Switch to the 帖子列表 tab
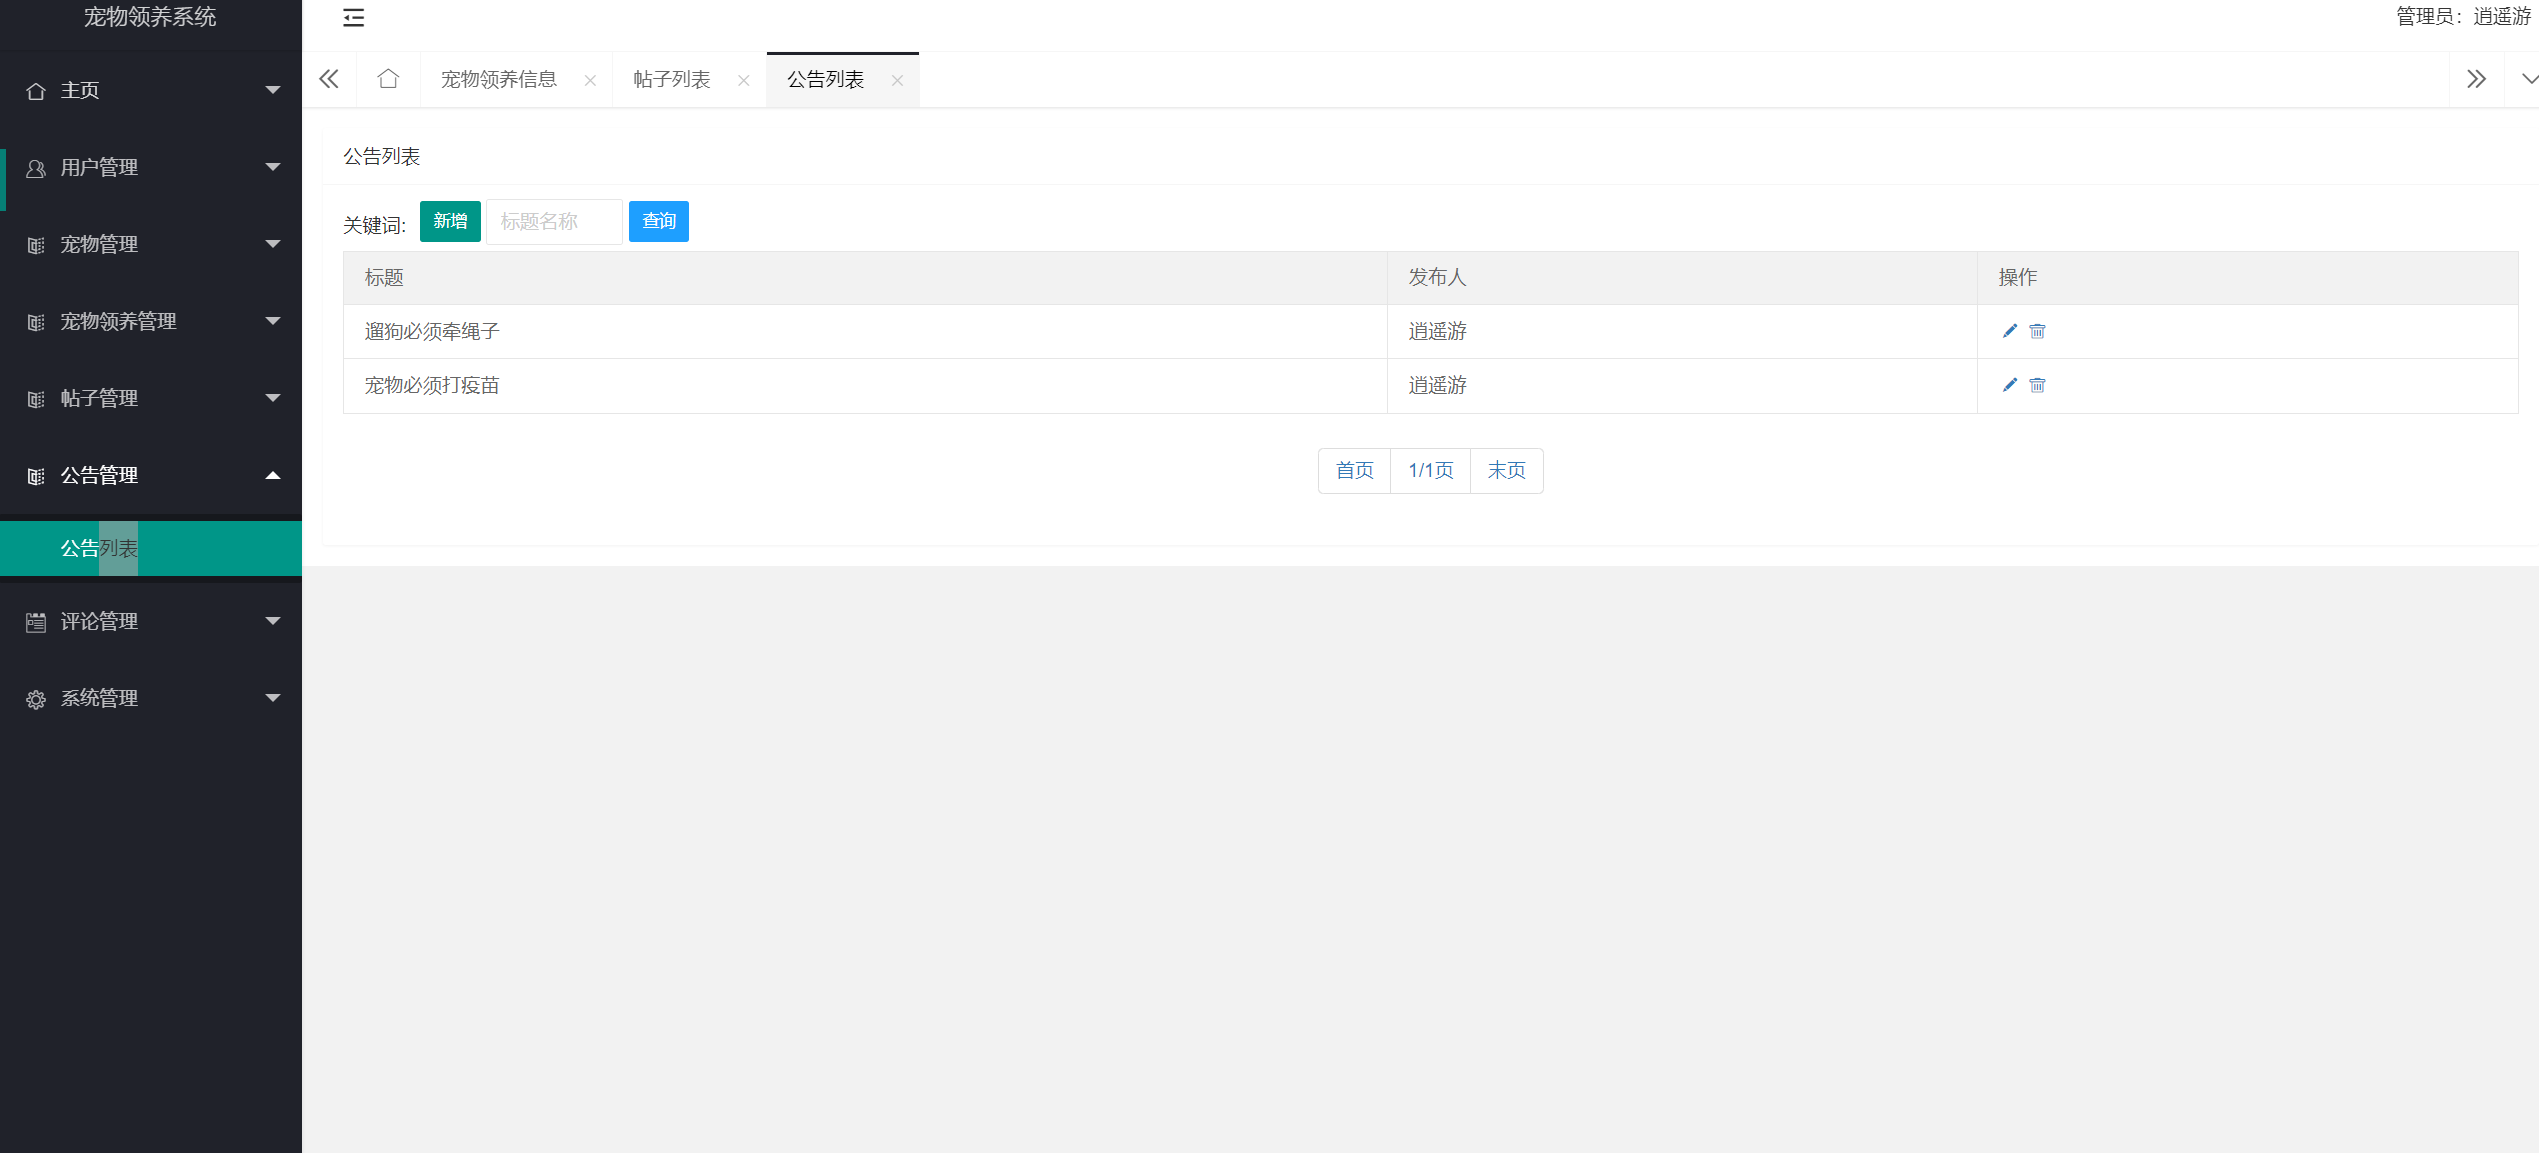The width and height of the screenshot is (2539, 1153). [x=672, y=80]
